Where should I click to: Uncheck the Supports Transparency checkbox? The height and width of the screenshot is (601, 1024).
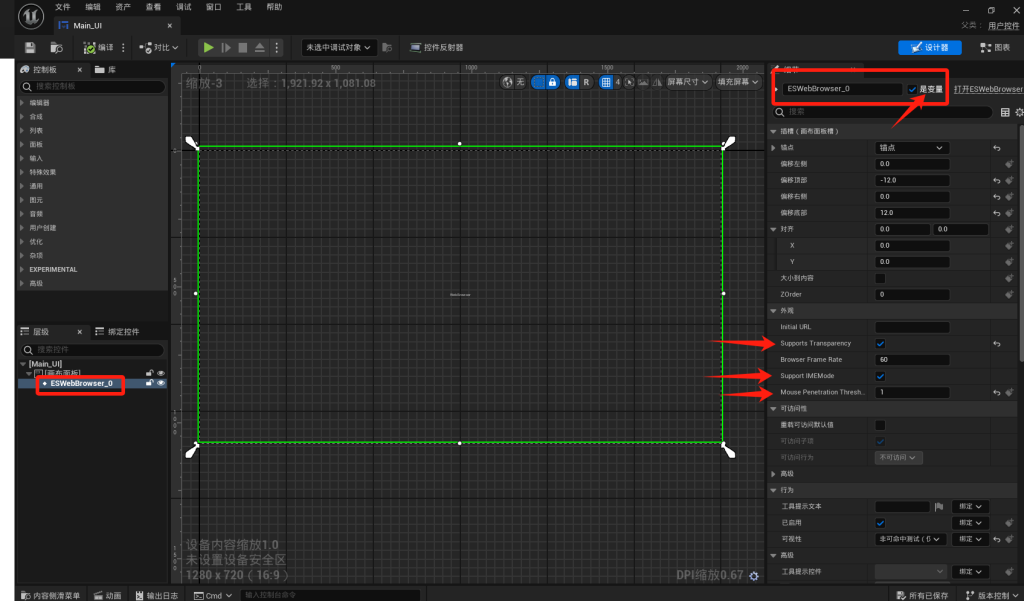pyautogui.click(x=880, y=343)
